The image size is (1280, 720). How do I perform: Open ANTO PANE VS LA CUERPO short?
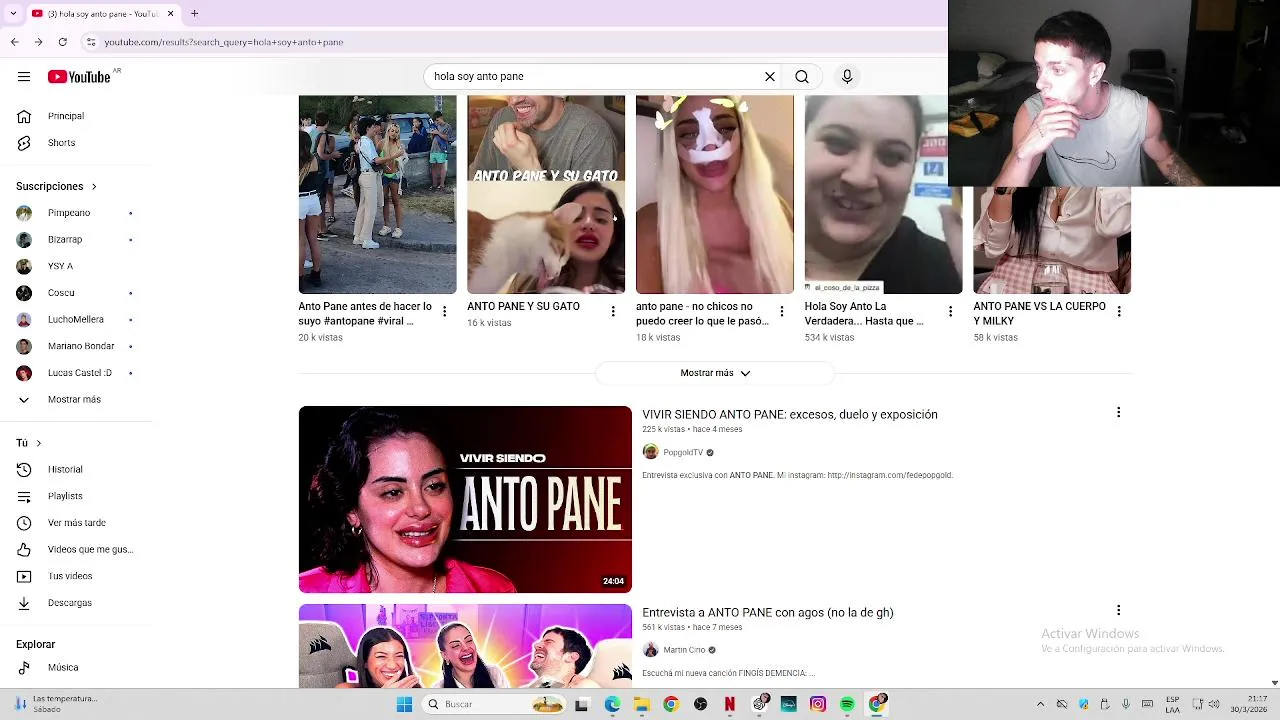pyautogui.click(x=1052, y=240)
